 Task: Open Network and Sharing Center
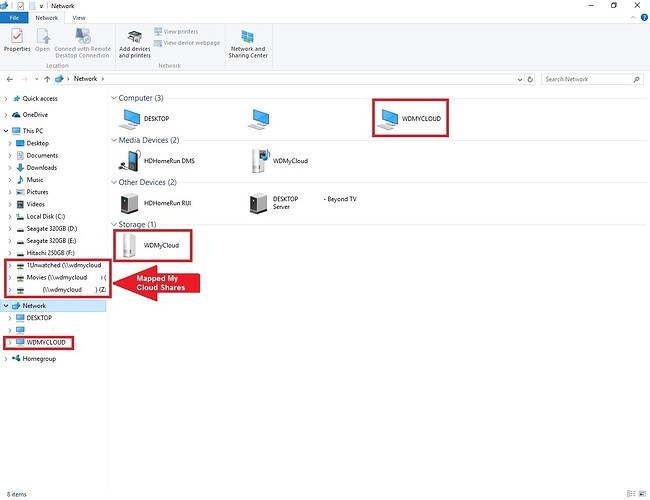248,44
